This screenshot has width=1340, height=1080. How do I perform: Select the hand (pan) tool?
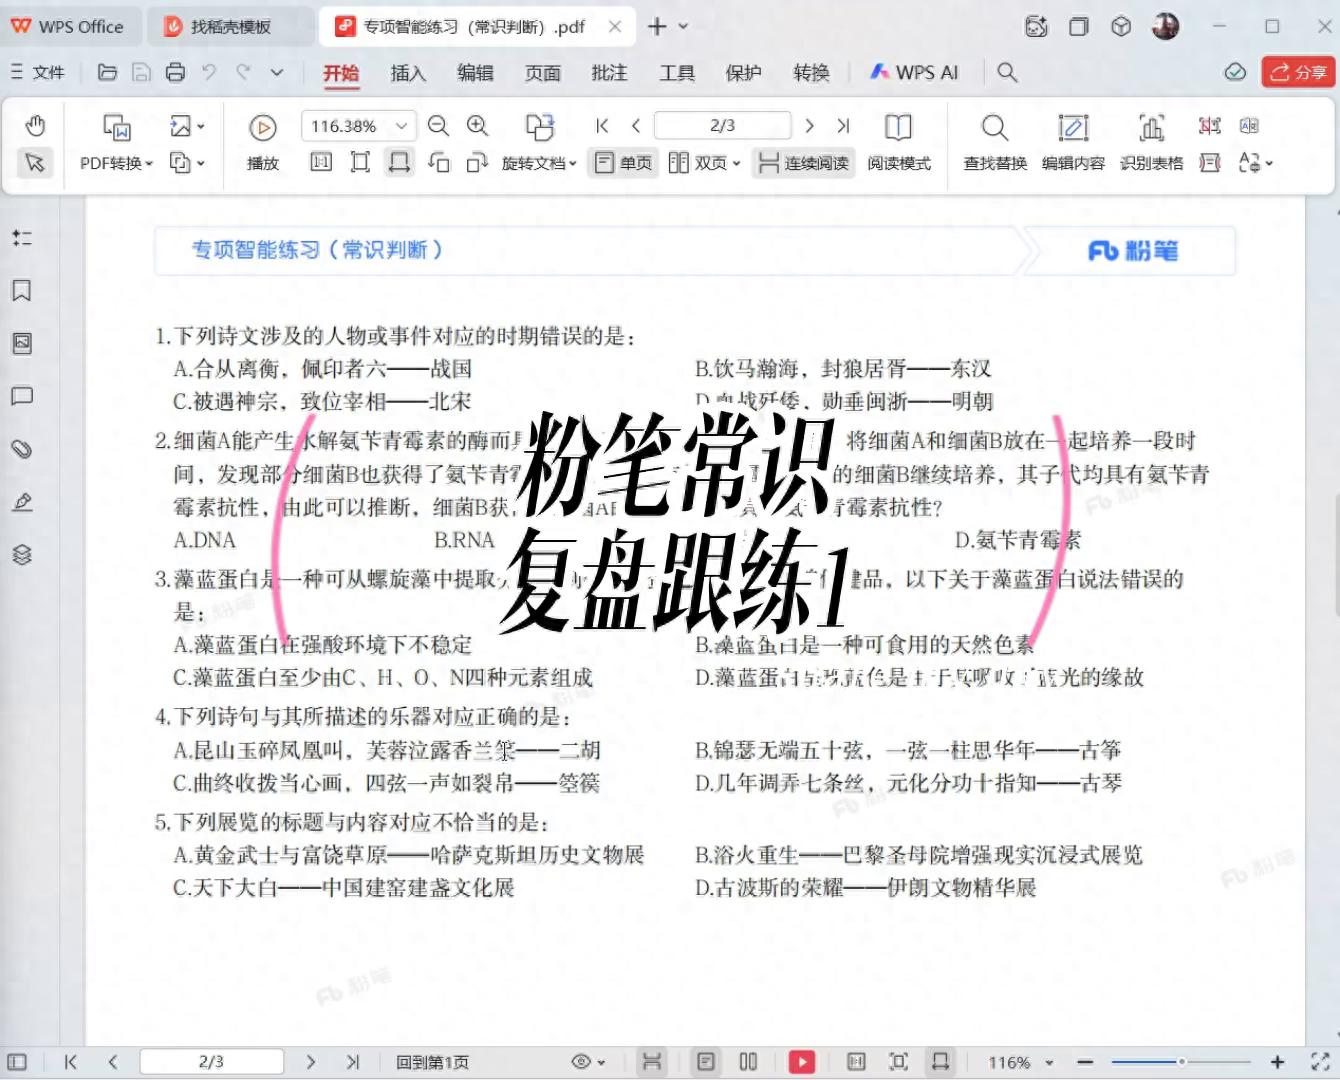36,125
